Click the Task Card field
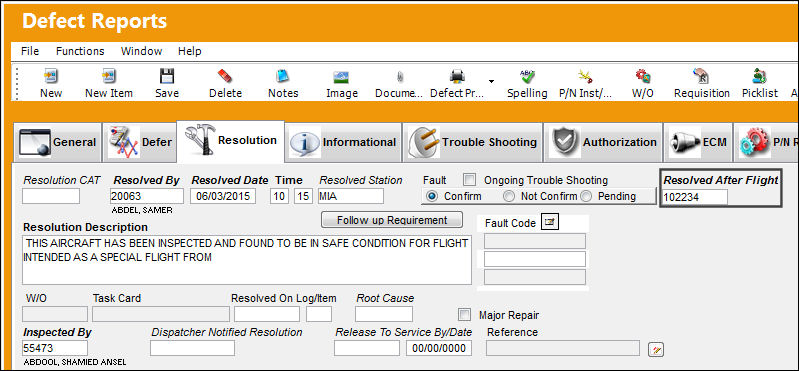This screenshot has height=371, width=799. click(x=161, y=314)
